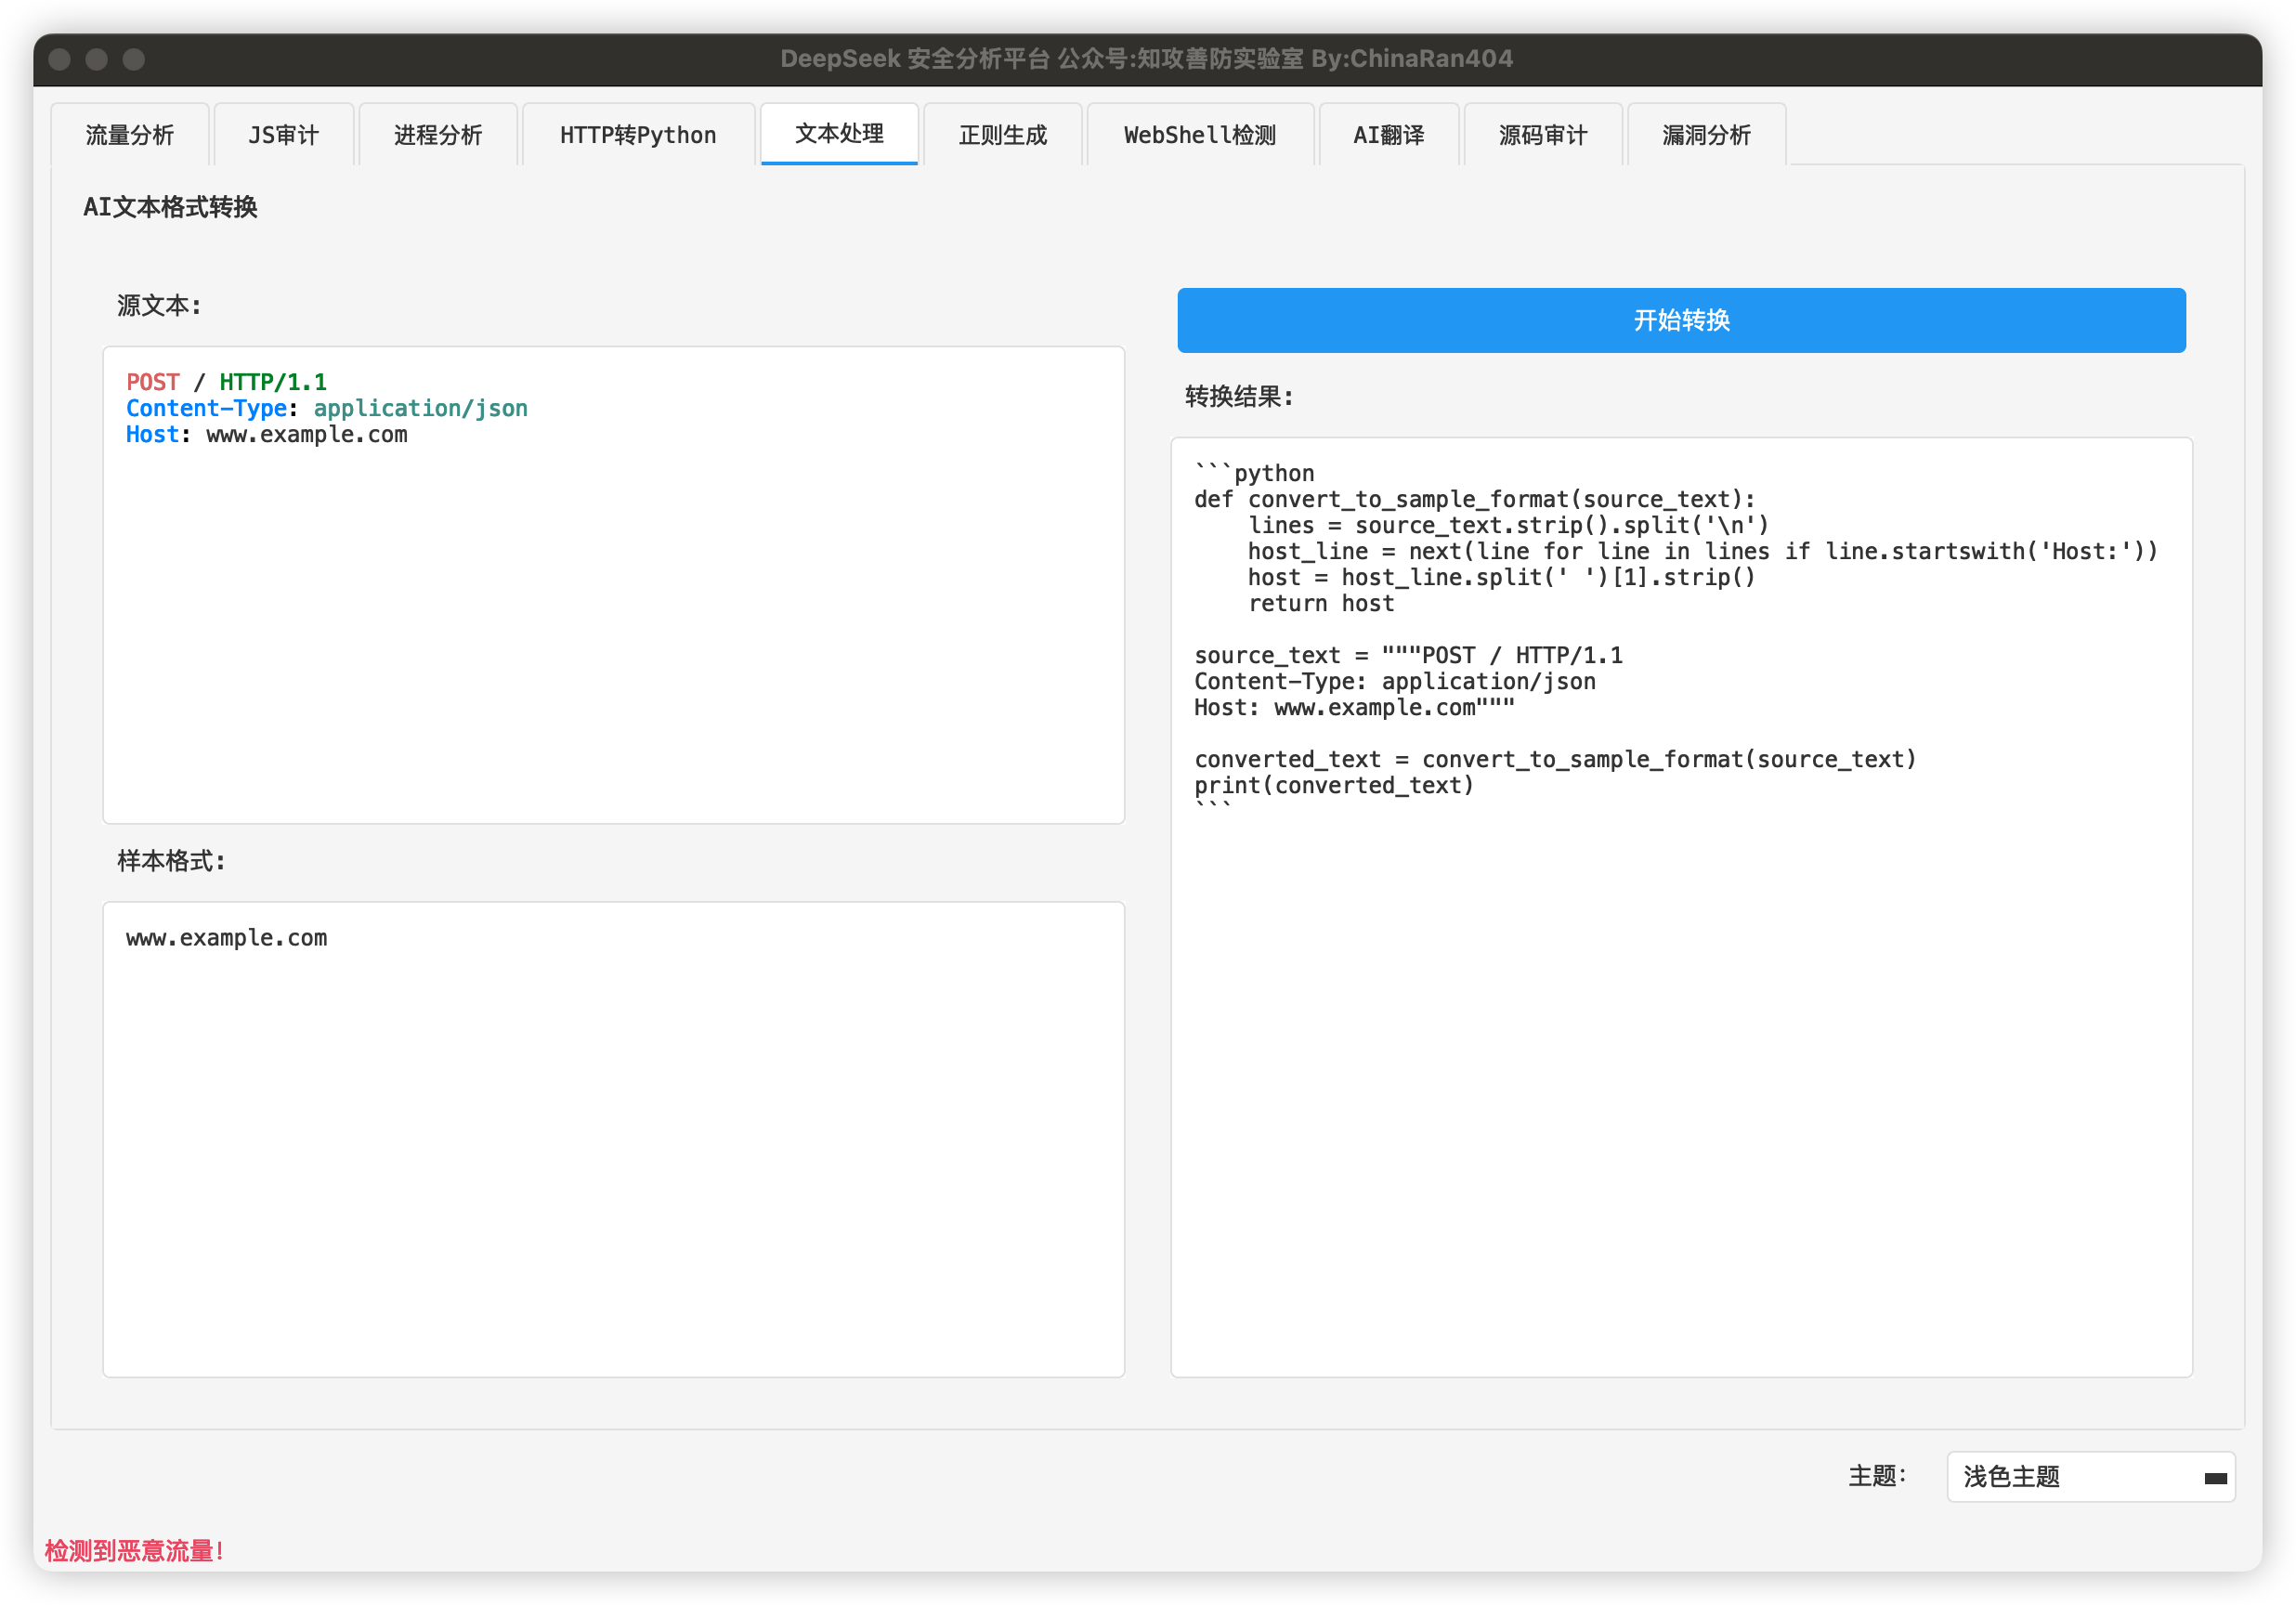This screenshot has height=1605, width=2296.
Task: Select the AI翻译 tab
Action: [1388, 135]
